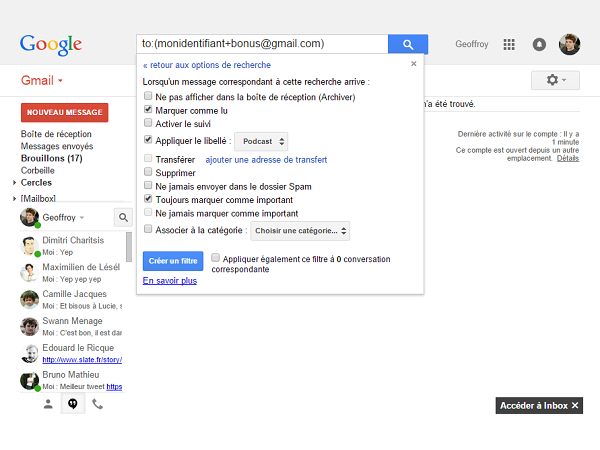Screen dimensions: 600x450
Task: Go to Messages envoyés
Action: pyautogui.click(x=57, y=146)
